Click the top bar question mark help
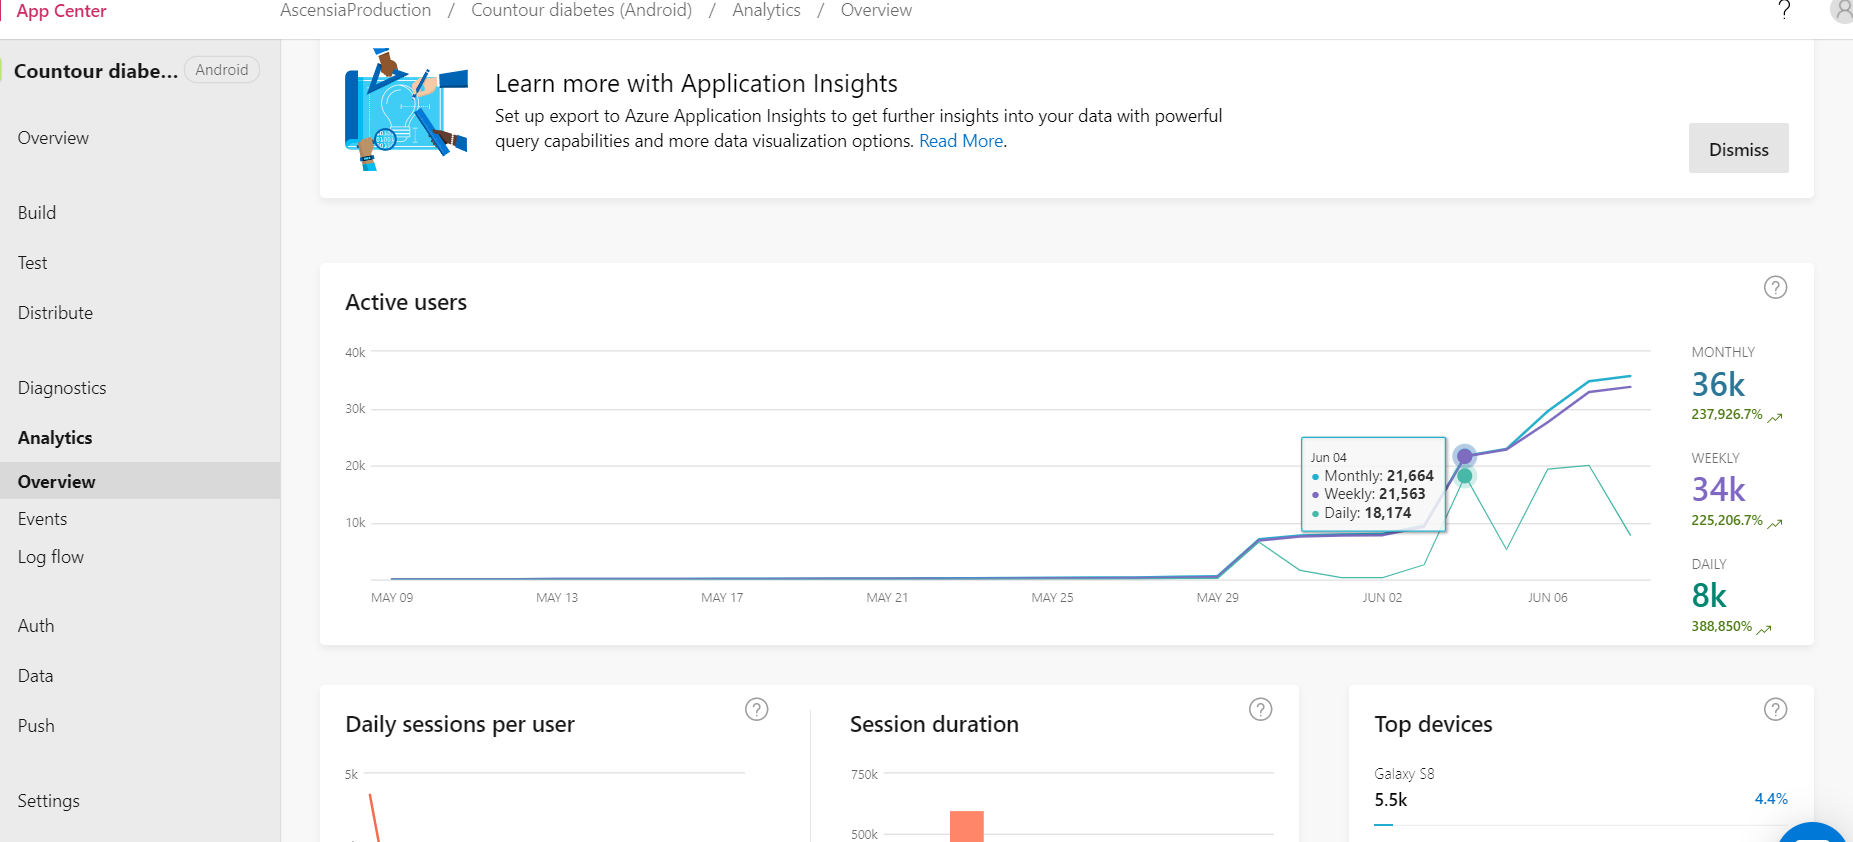 1785,10
